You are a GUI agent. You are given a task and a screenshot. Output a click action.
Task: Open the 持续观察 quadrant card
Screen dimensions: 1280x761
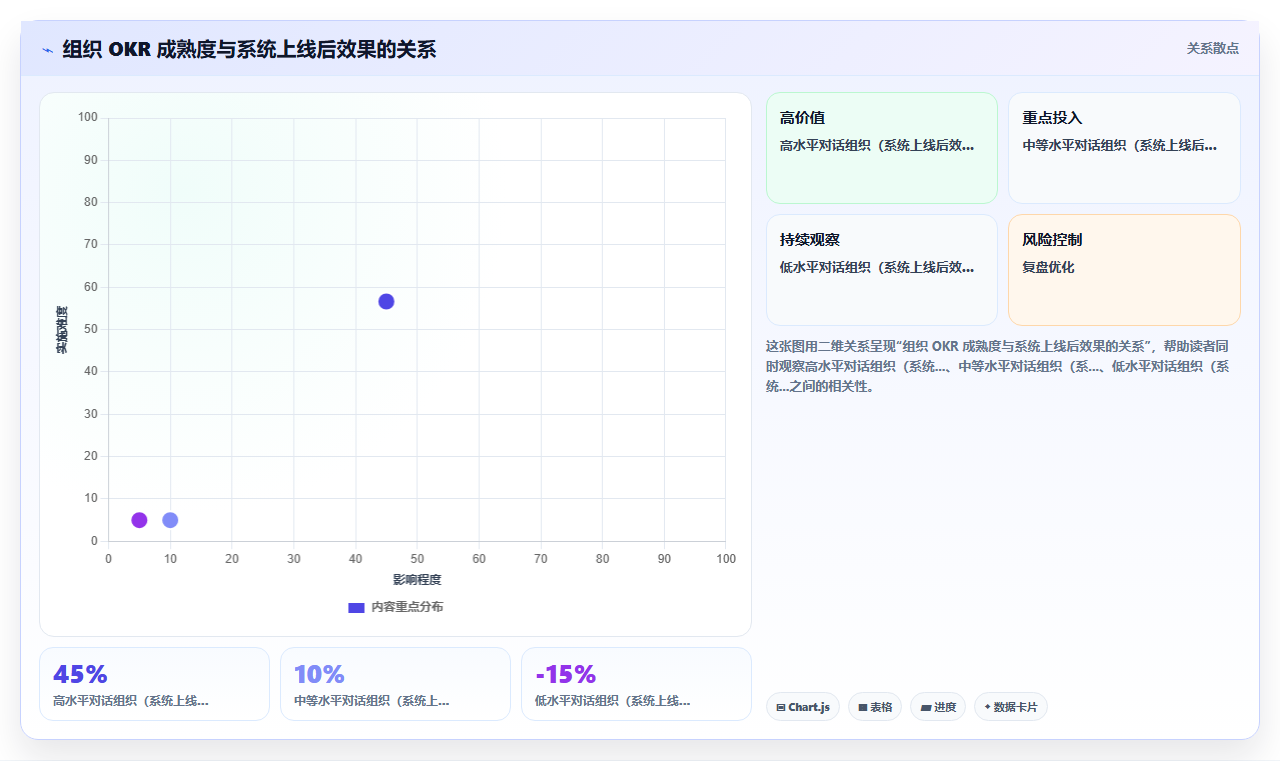point(882,270)
